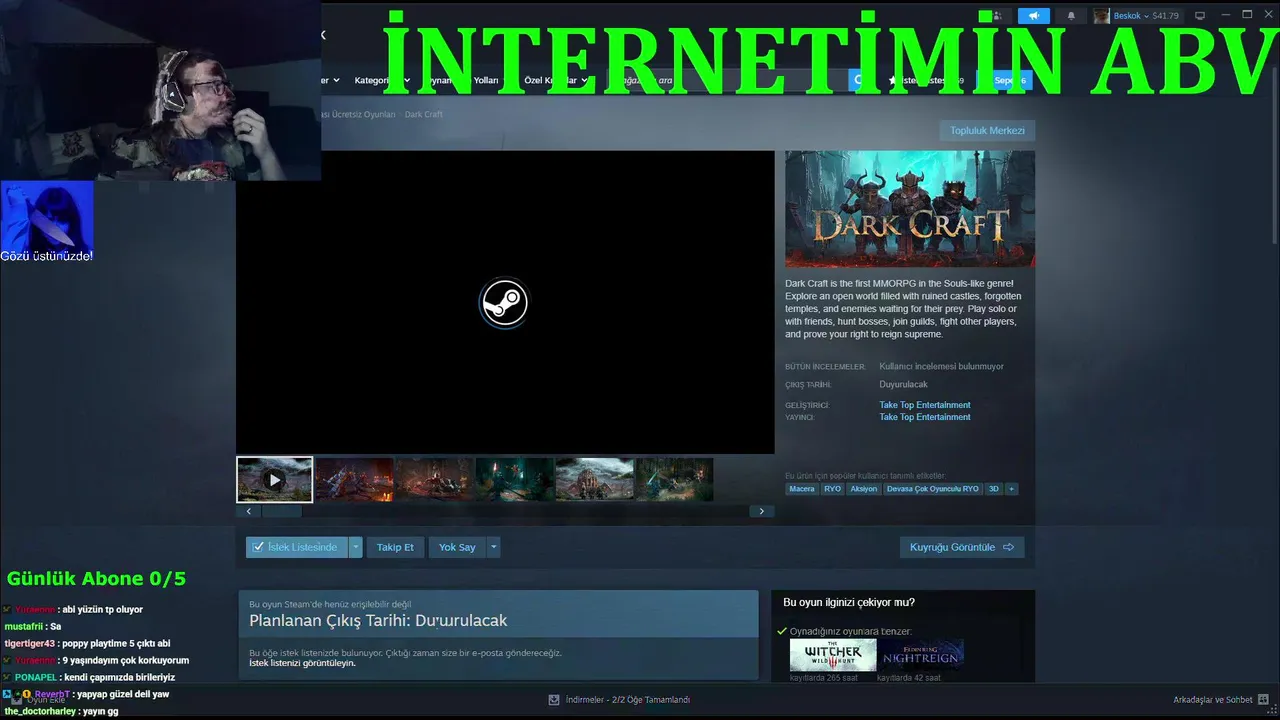Select the third screenshot thumbnail
Image resolution: width=1280 pixels, height=720 pixels.
[434, 480]
